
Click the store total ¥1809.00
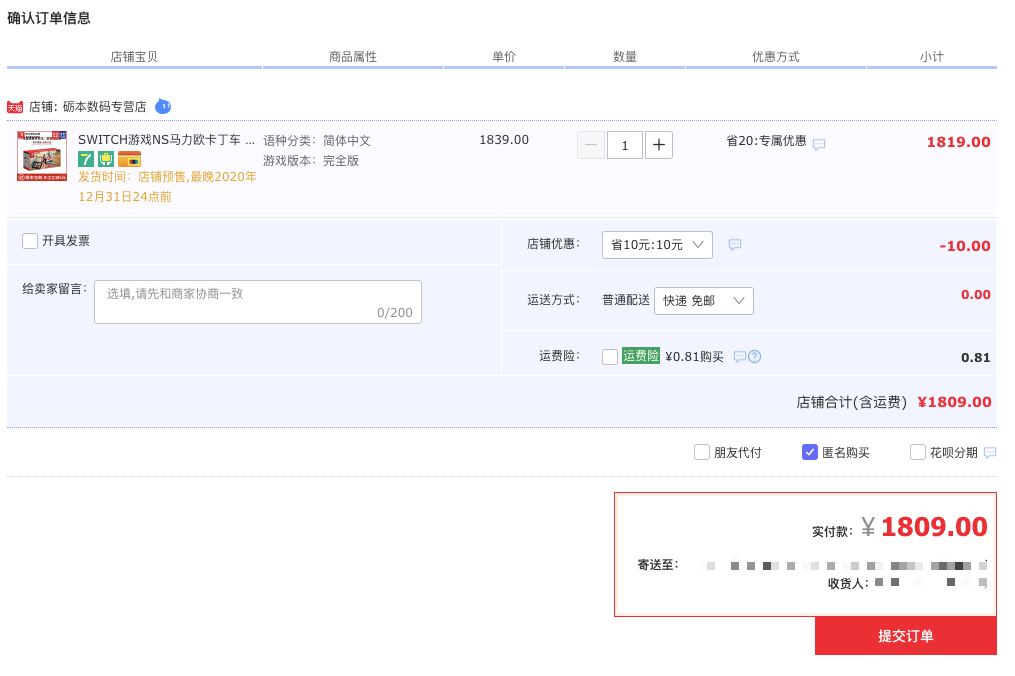(x=955, y=402)
